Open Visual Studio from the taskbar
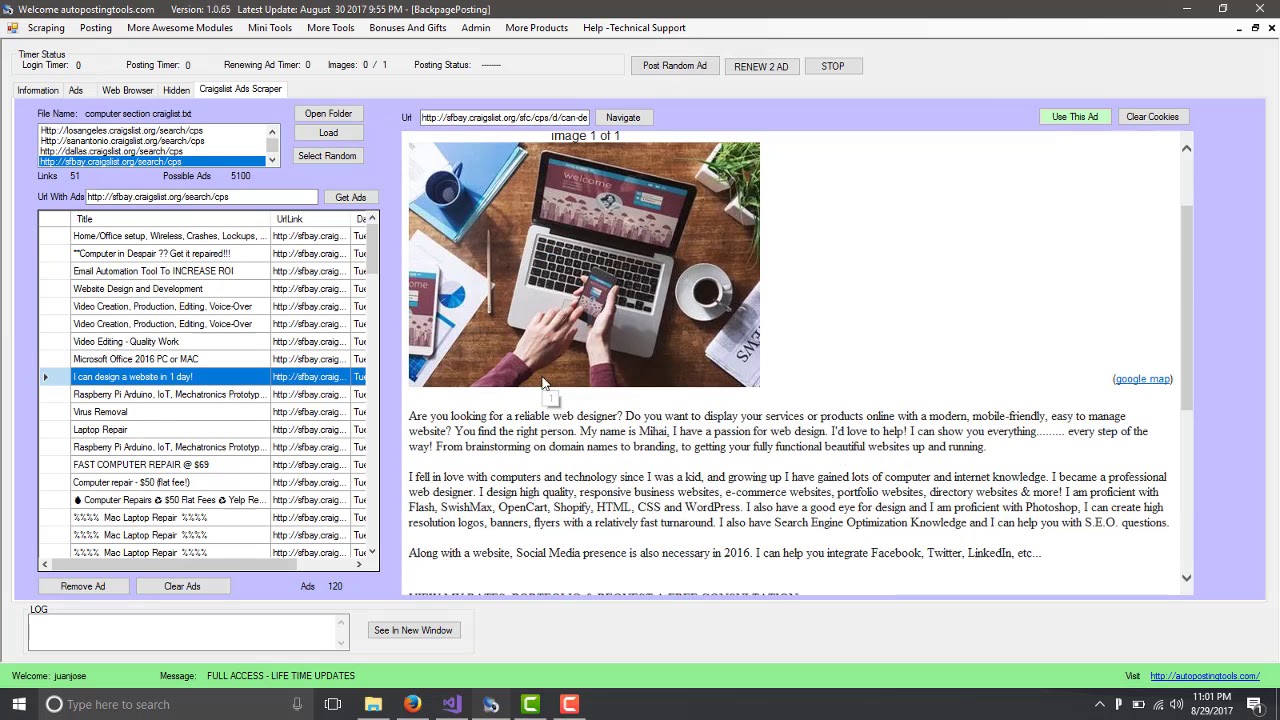Screen dimensions: 1280x720 pos(451,704)
